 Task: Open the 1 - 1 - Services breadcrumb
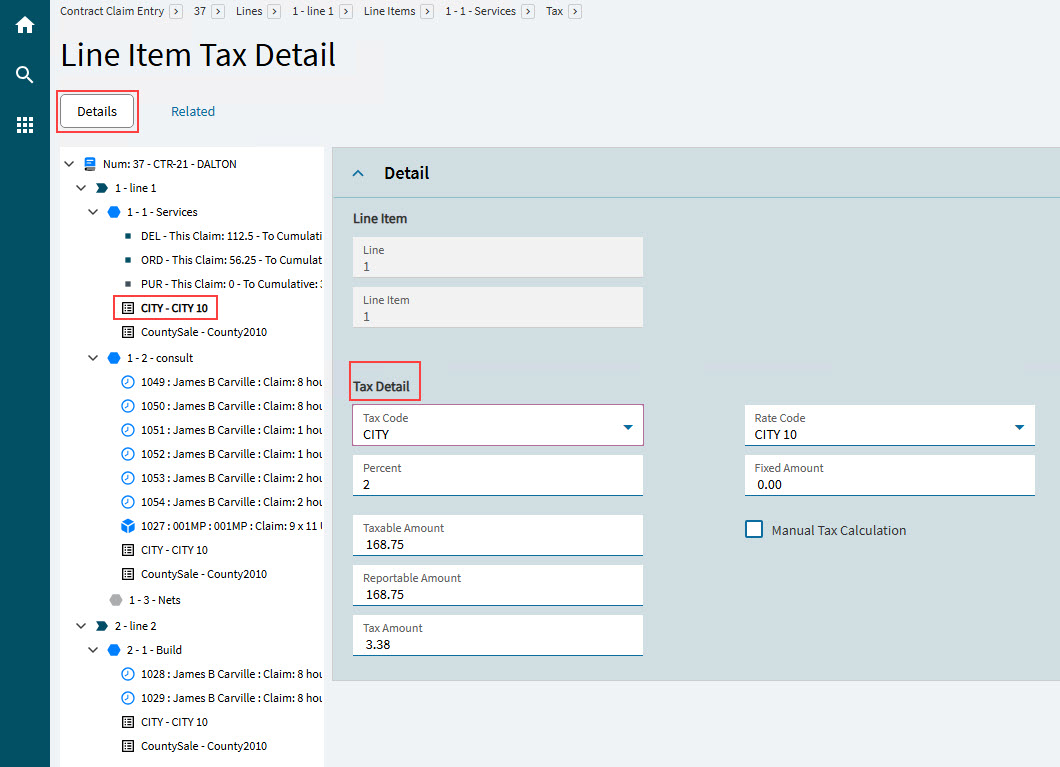click(x=480, y=11)
